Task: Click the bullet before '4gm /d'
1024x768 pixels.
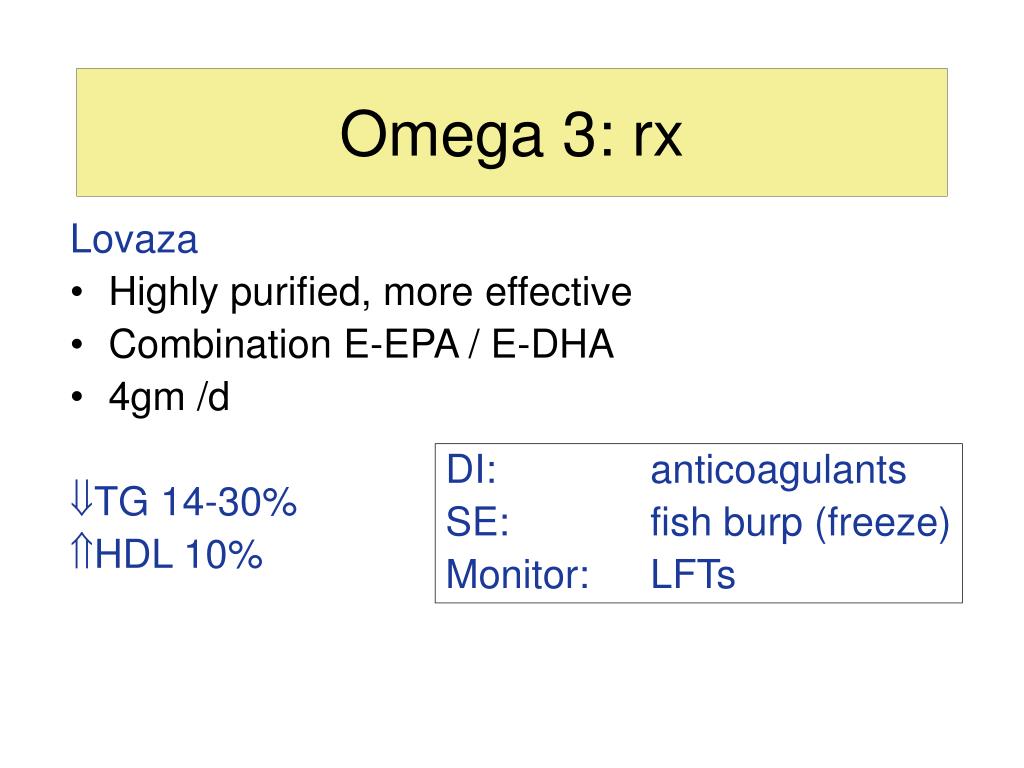Action: pyautogui.click(x=77, y=396)
